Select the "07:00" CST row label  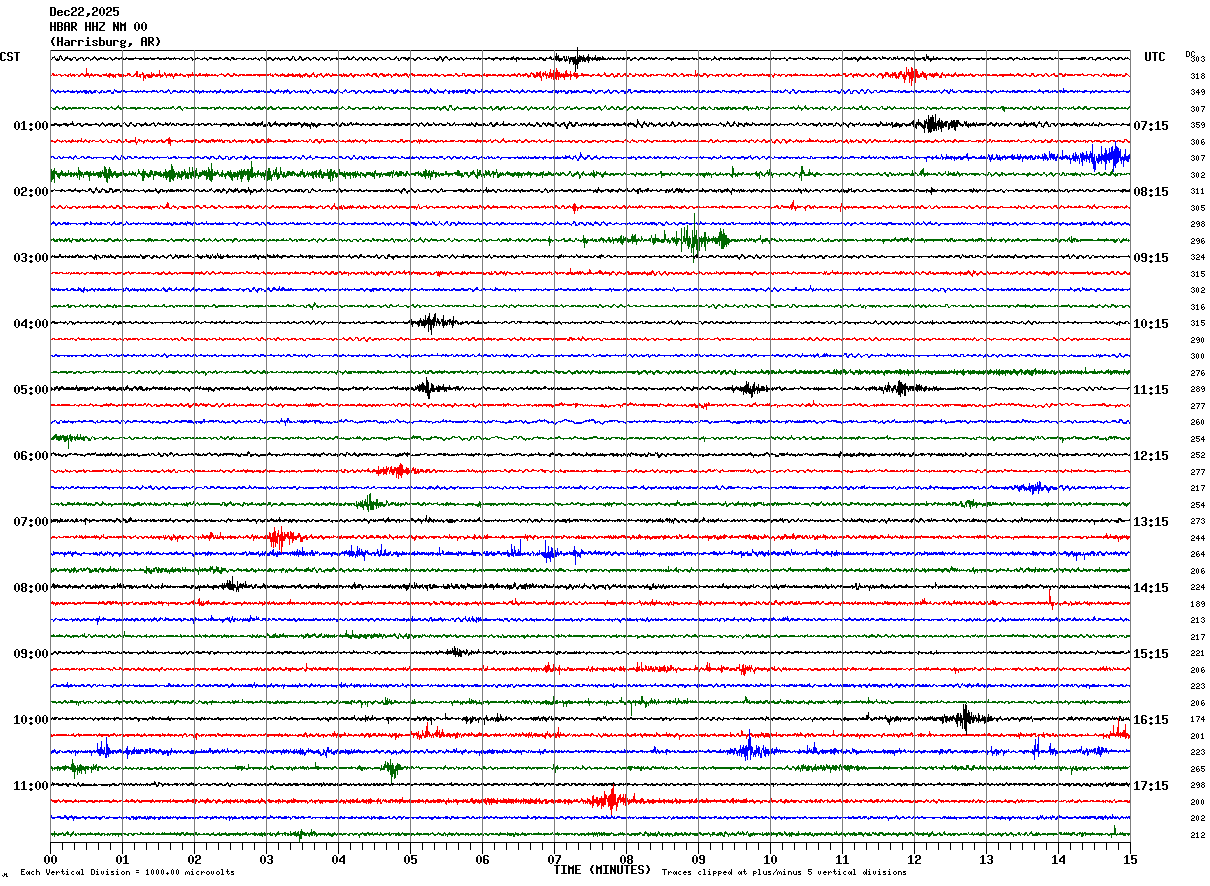[31, 522]
